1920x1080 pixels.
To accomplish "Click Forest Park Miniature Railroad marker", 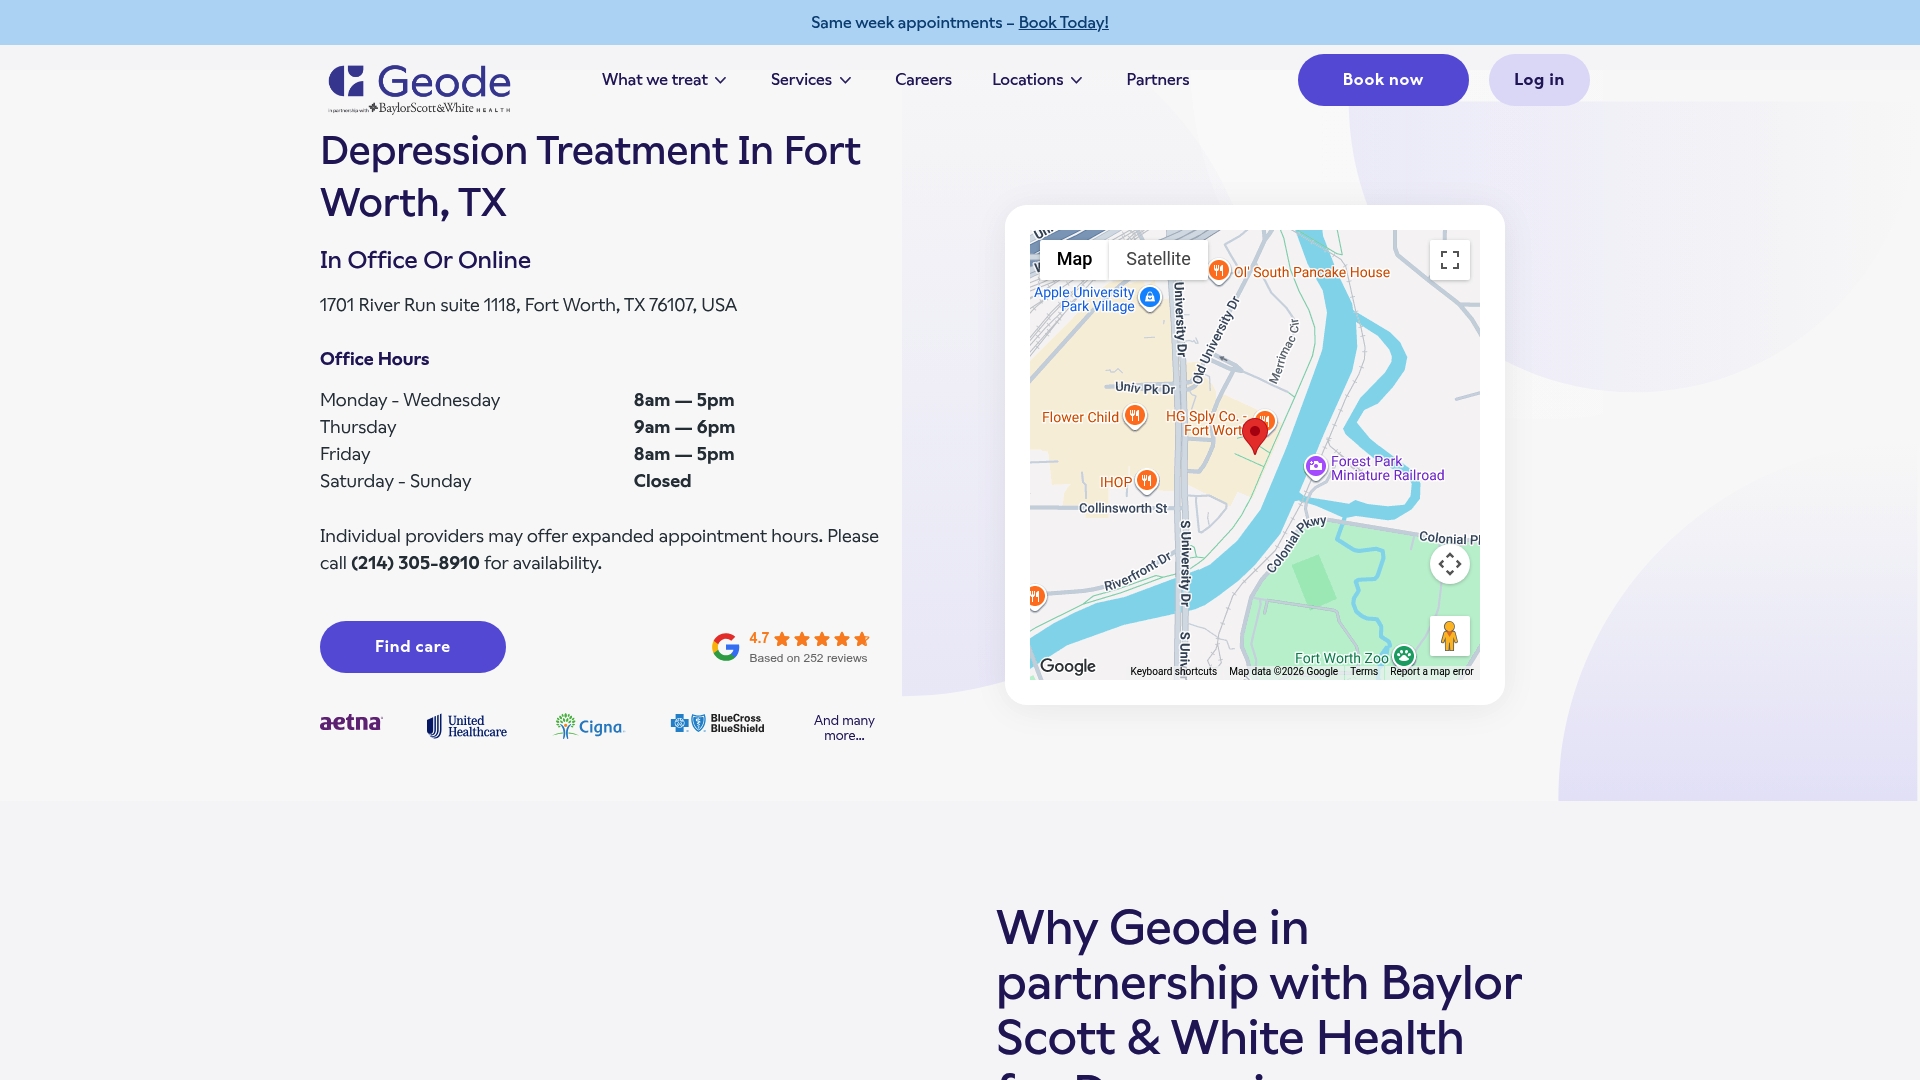I will [1316, 466].
